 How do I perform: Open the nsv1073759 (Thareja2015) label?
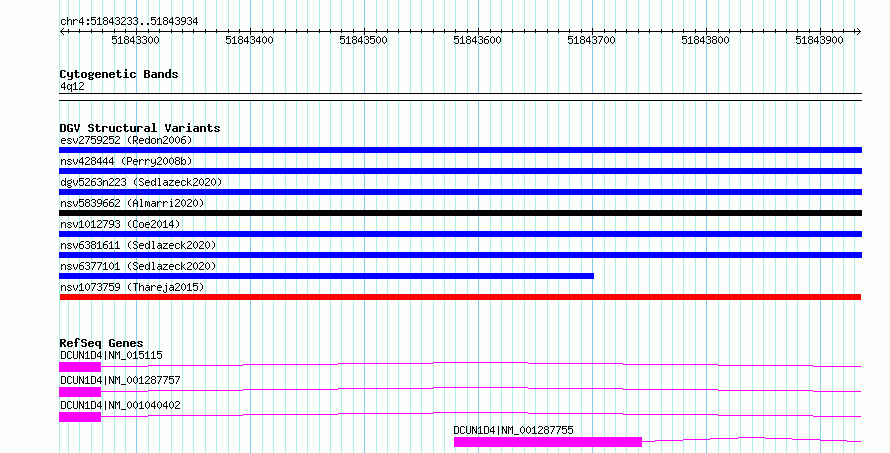(x=132, y=287)
